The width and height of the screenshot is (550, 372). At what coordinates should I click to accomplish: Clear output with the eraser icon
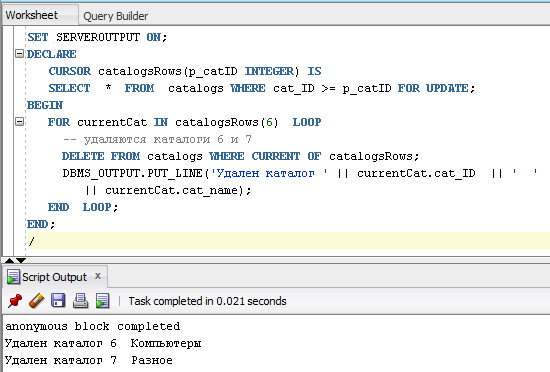click(x=36, y=301)
